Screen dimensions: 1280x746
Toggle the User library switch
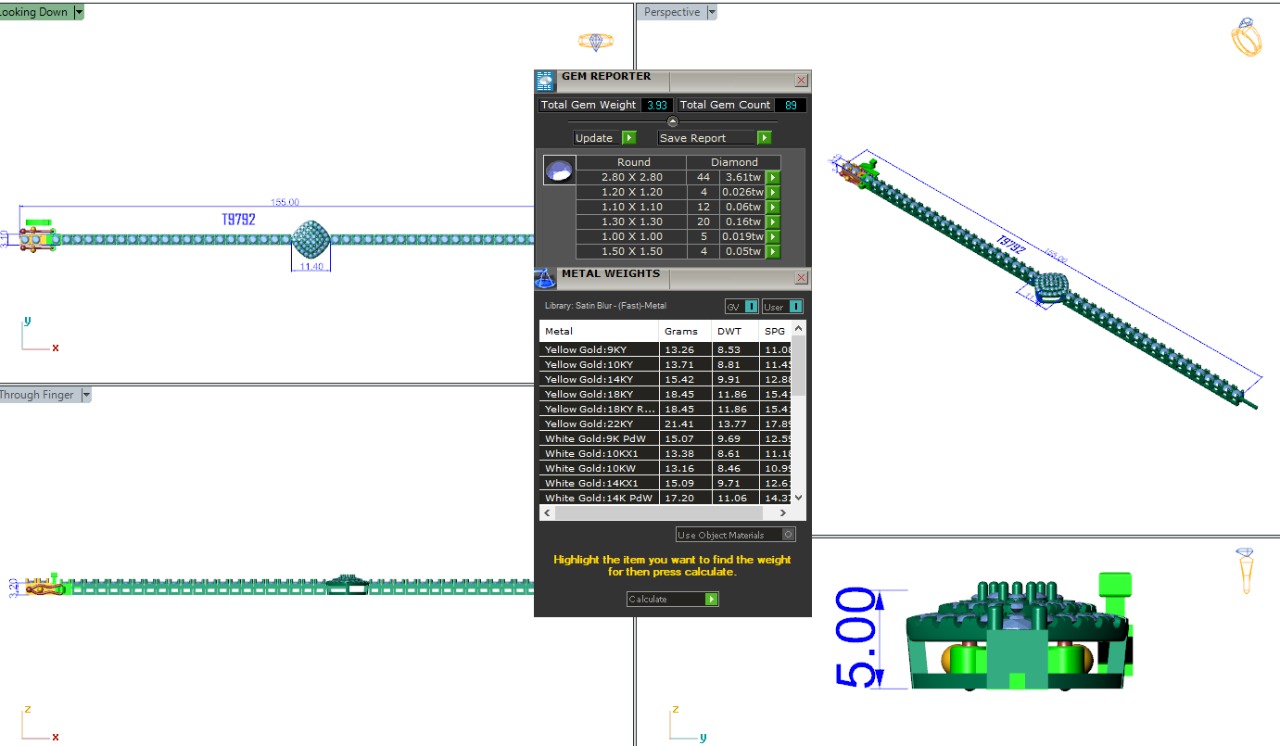pyautogui.click(x=782, y=306)
